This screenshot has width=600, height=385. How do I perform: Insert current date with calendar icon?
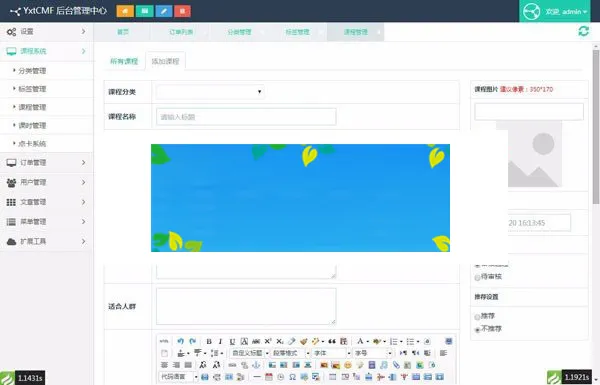click(269, 377)
